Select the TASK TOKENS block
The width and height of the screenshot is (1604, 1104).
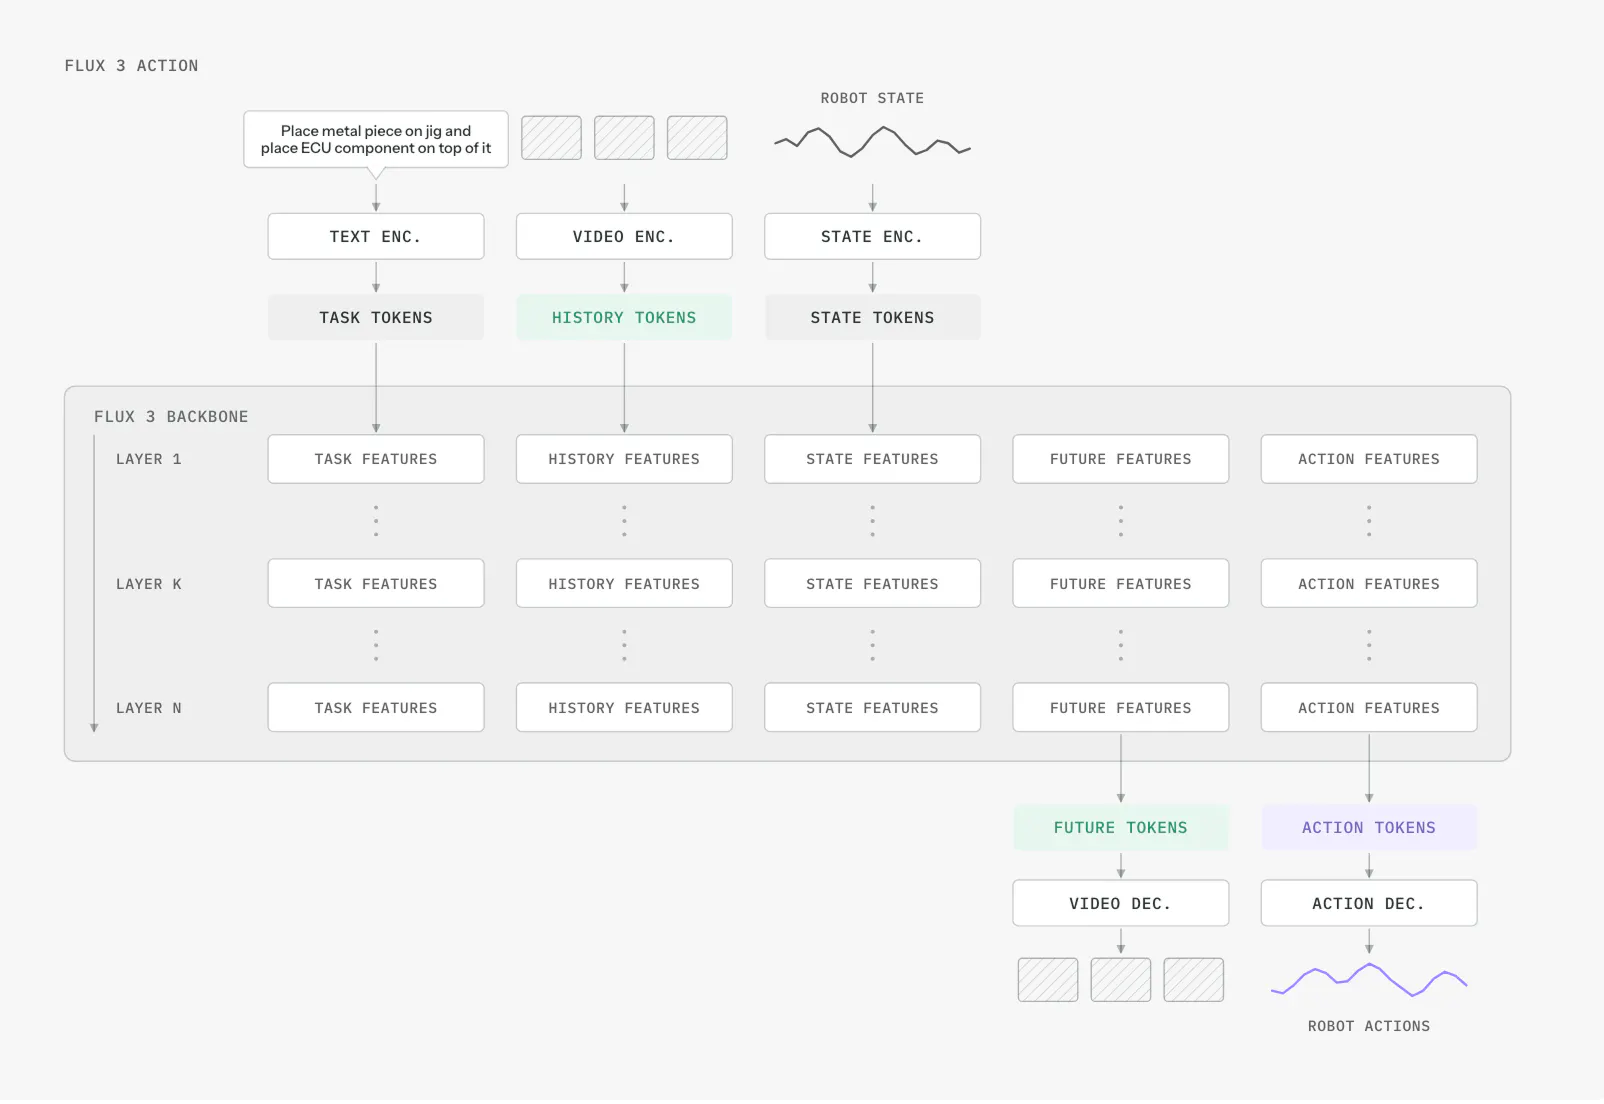[376, 318]
